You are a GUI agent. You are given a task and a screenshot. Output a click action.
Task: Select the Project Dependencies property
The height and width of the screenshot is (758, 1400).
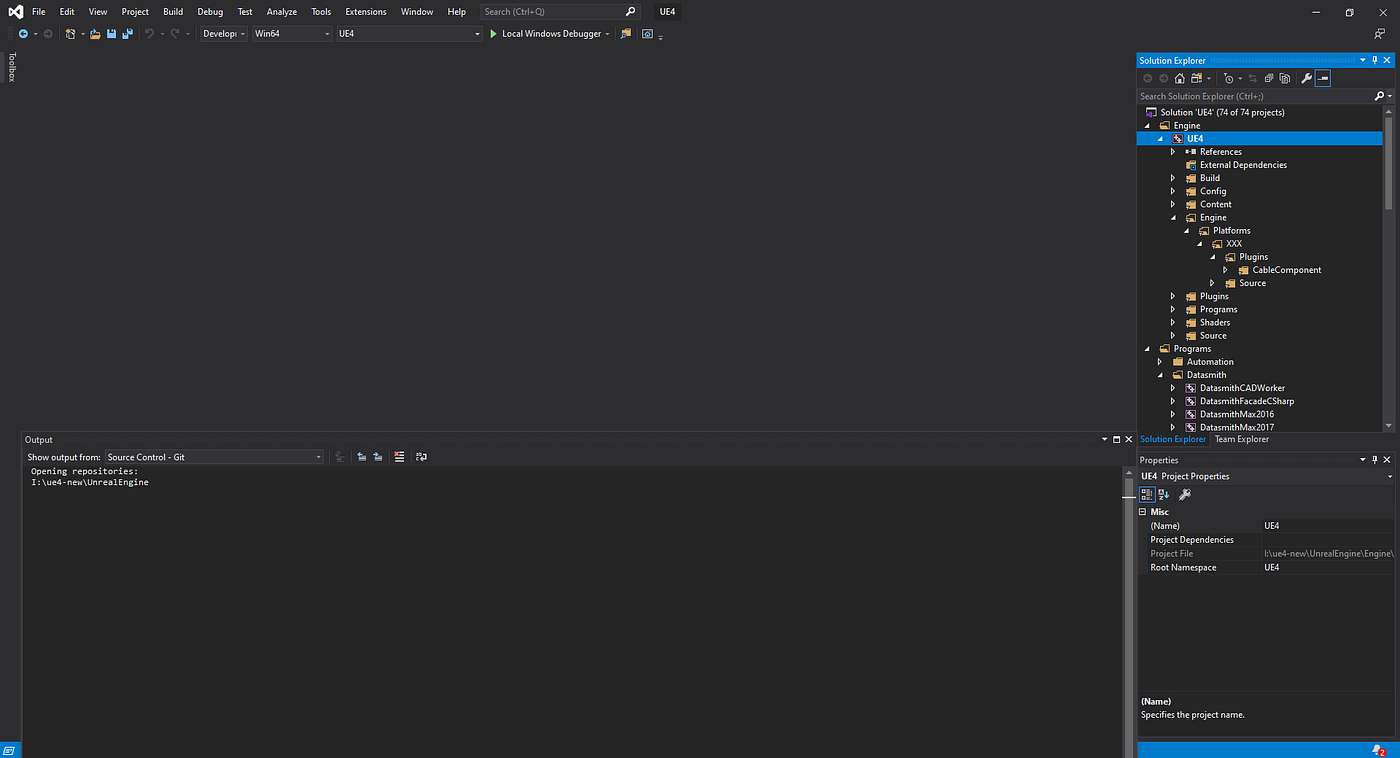1192,540
